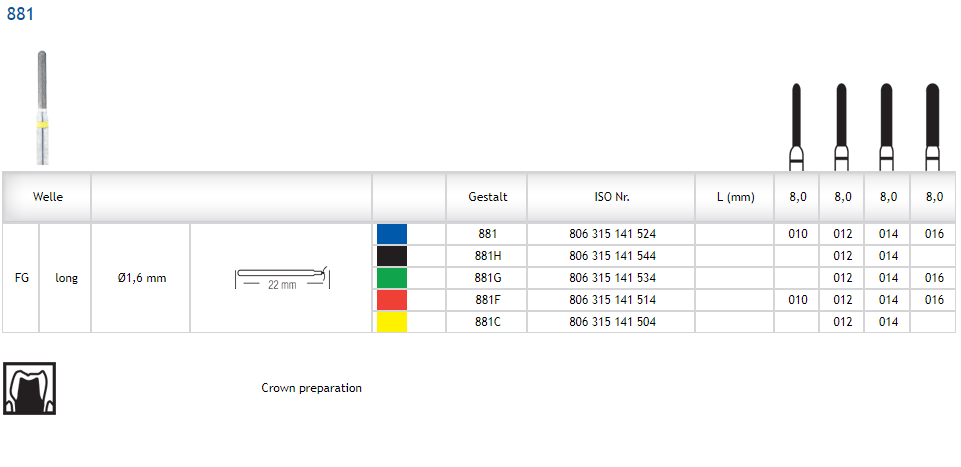
Task: Click ISO number 806 315 141 544
Action: [612, 256]
